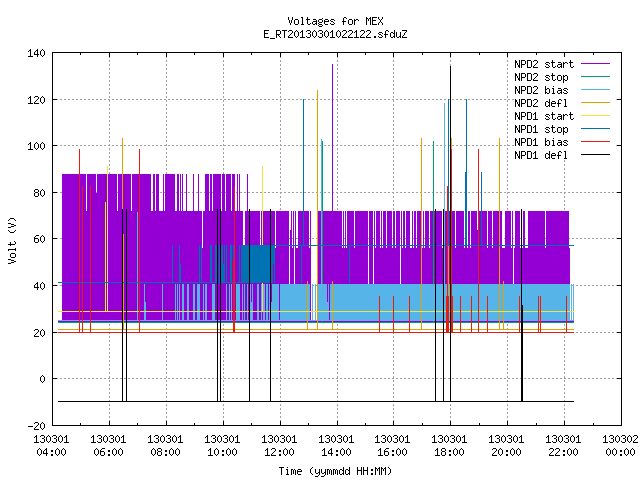Click the light blue NPD2 bias legend line
Screen dimensions: 640x480
click(x=596, y=90)
